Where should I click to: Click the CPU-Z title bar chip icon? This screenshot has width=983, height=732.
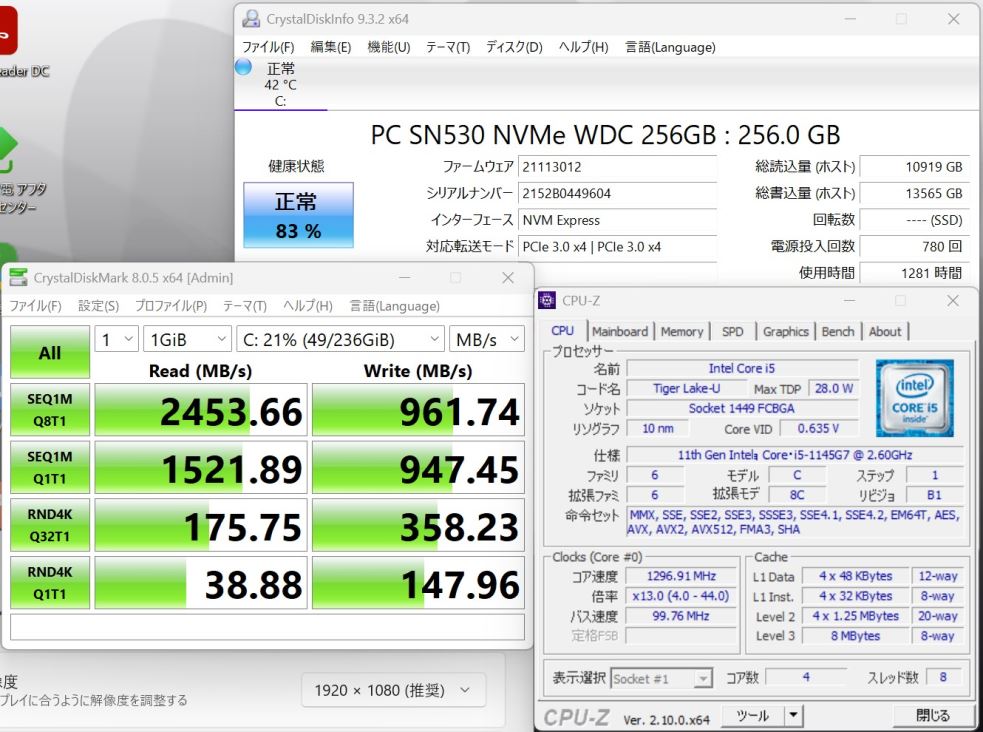point(547,300)
